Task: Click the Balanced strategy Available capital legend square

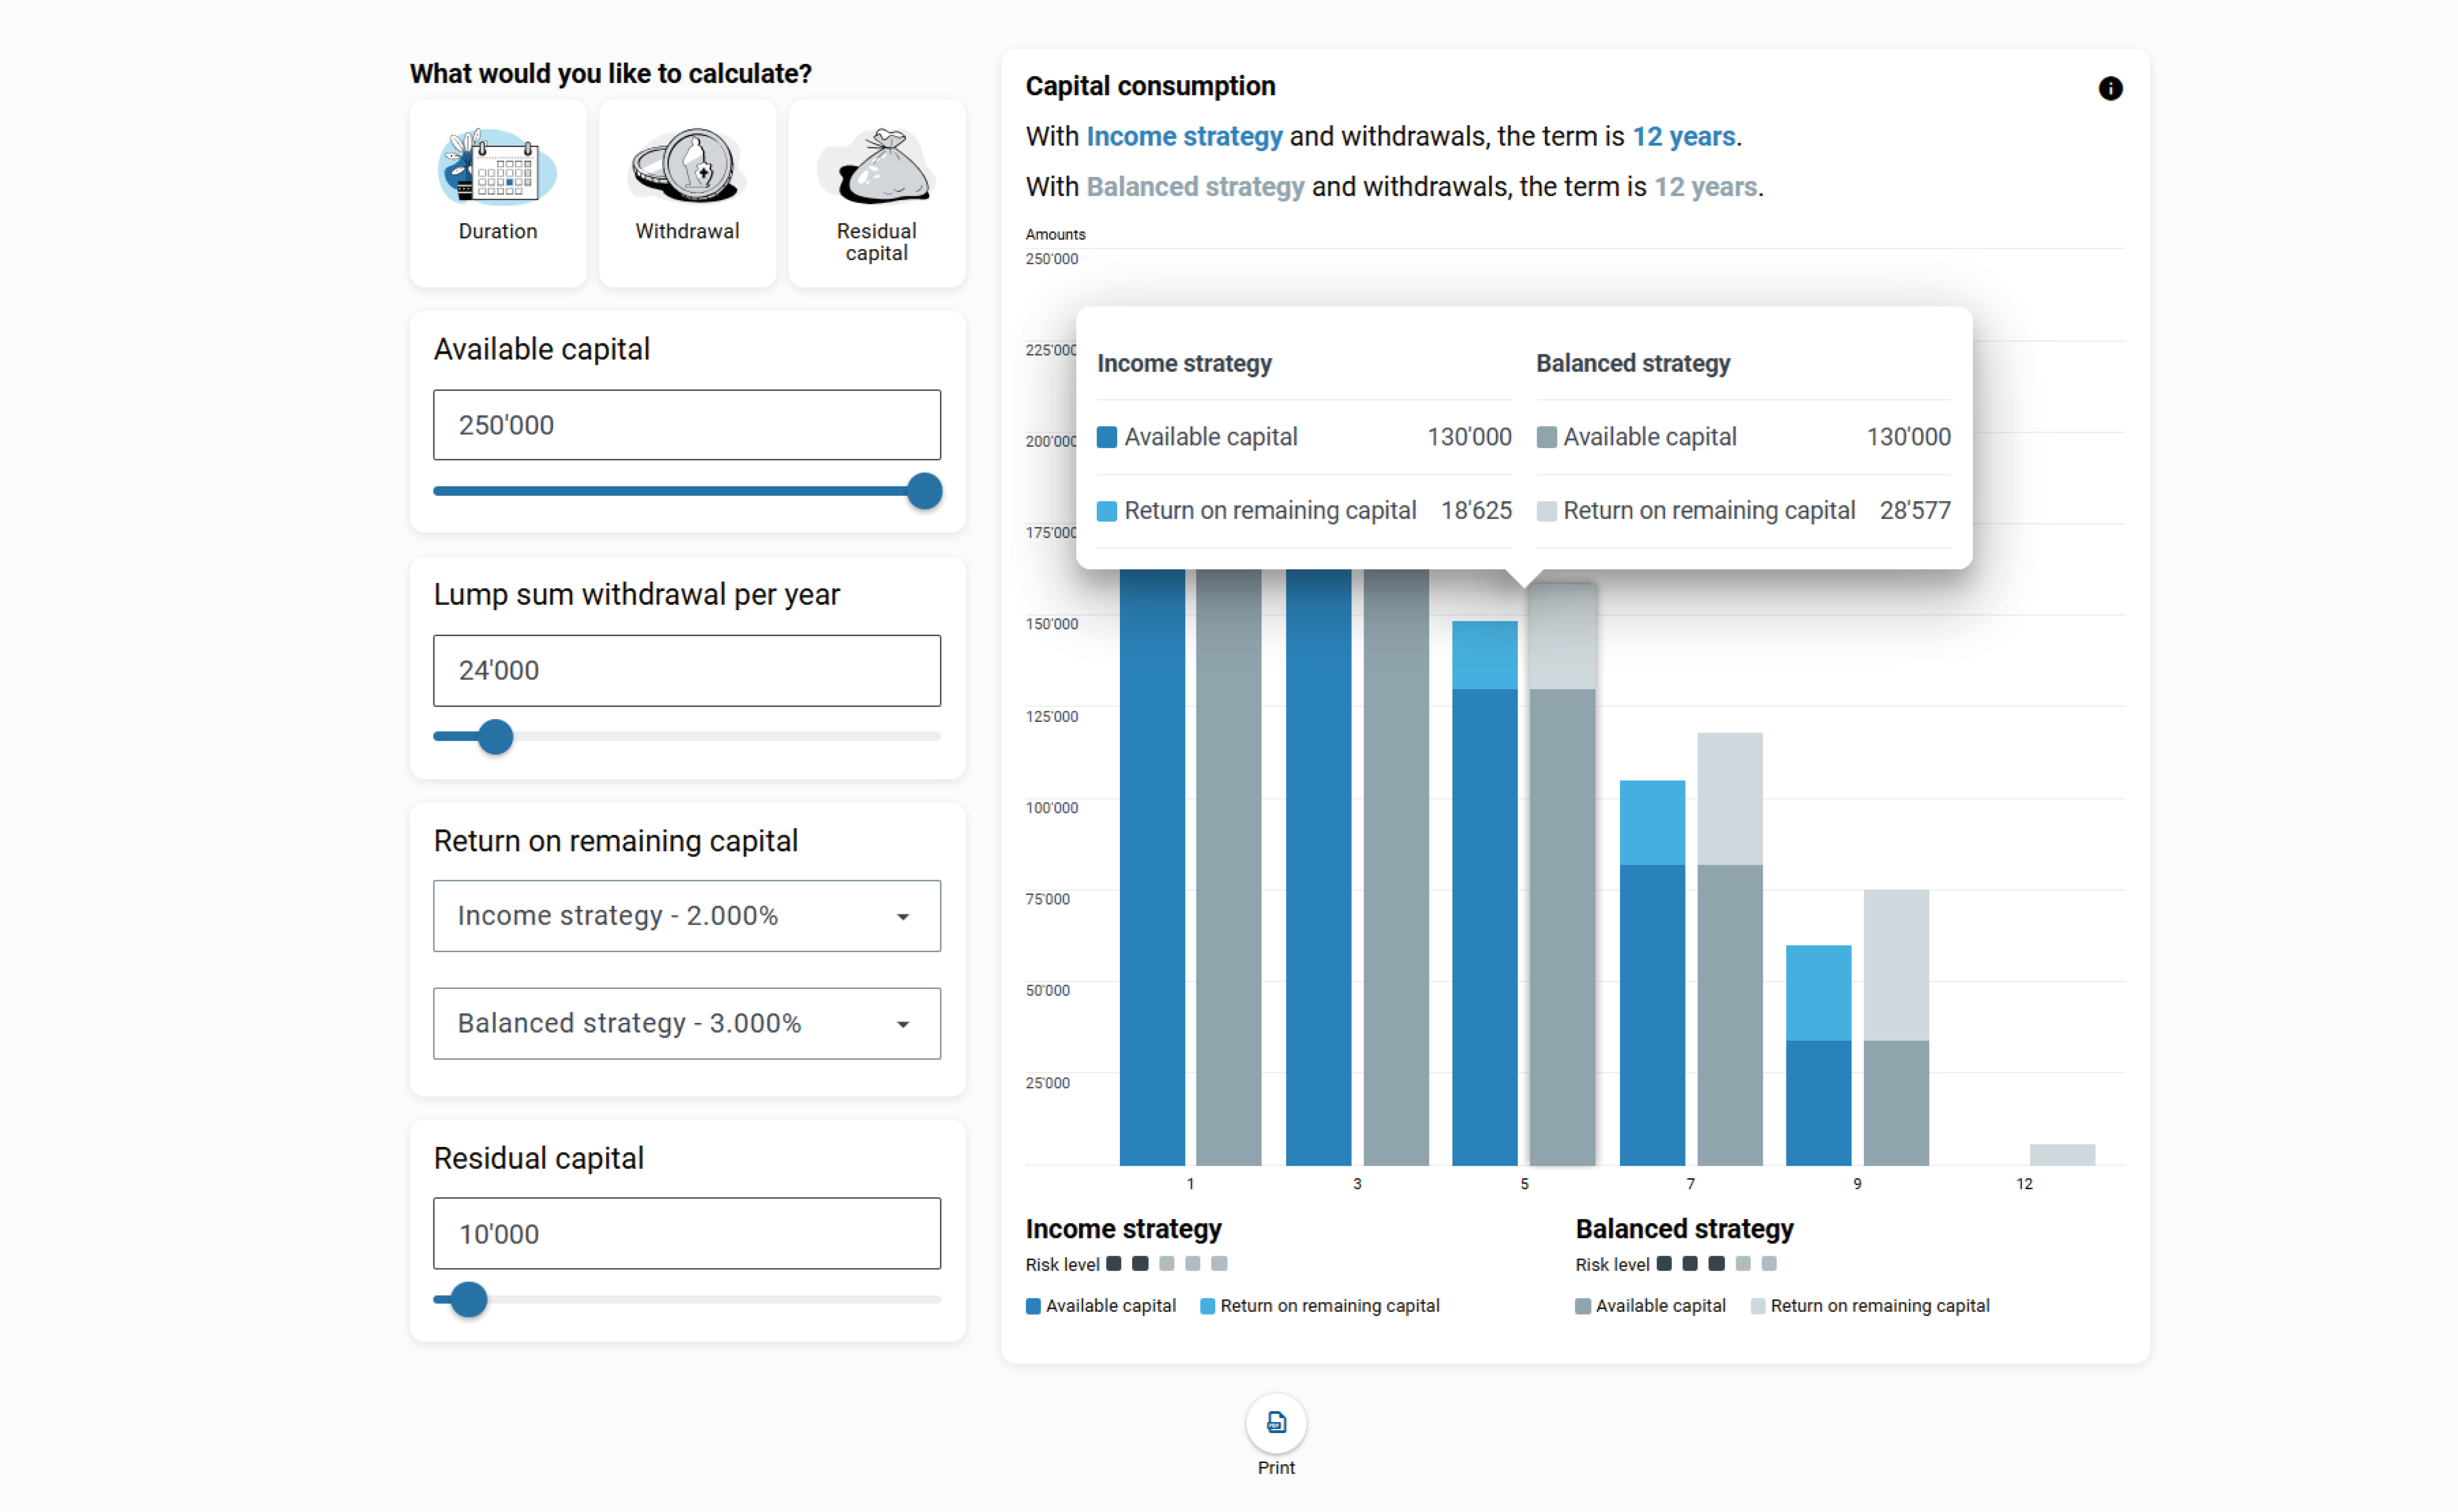Action: 1583,1306
